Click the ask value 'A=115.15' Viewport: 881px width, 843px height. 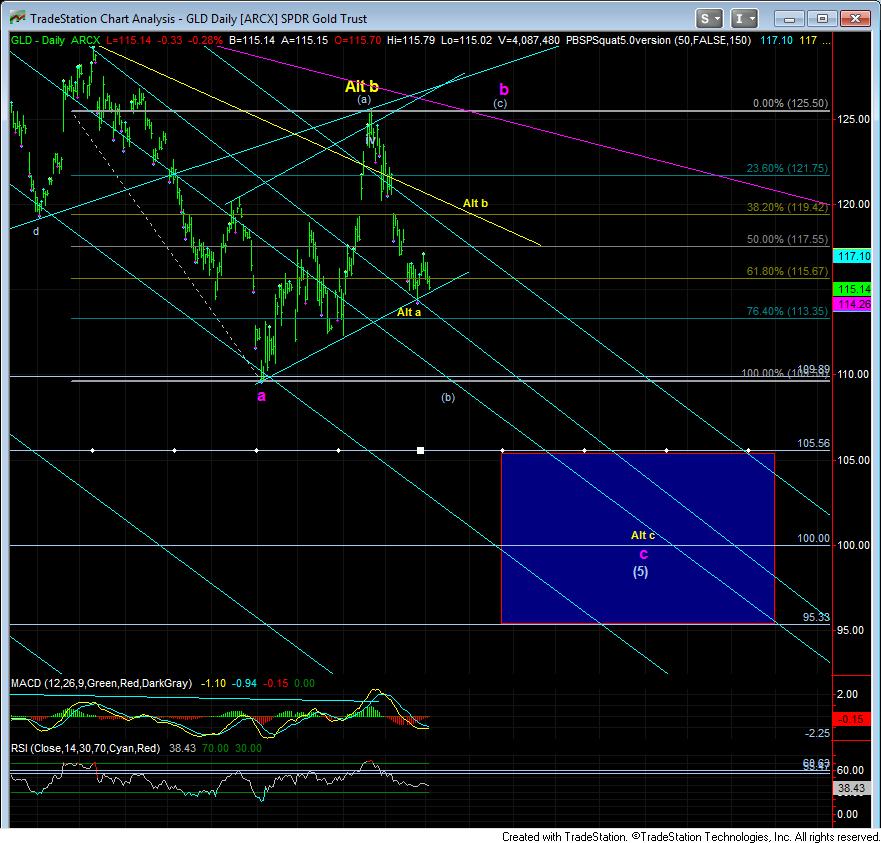[x=305, y=40]
